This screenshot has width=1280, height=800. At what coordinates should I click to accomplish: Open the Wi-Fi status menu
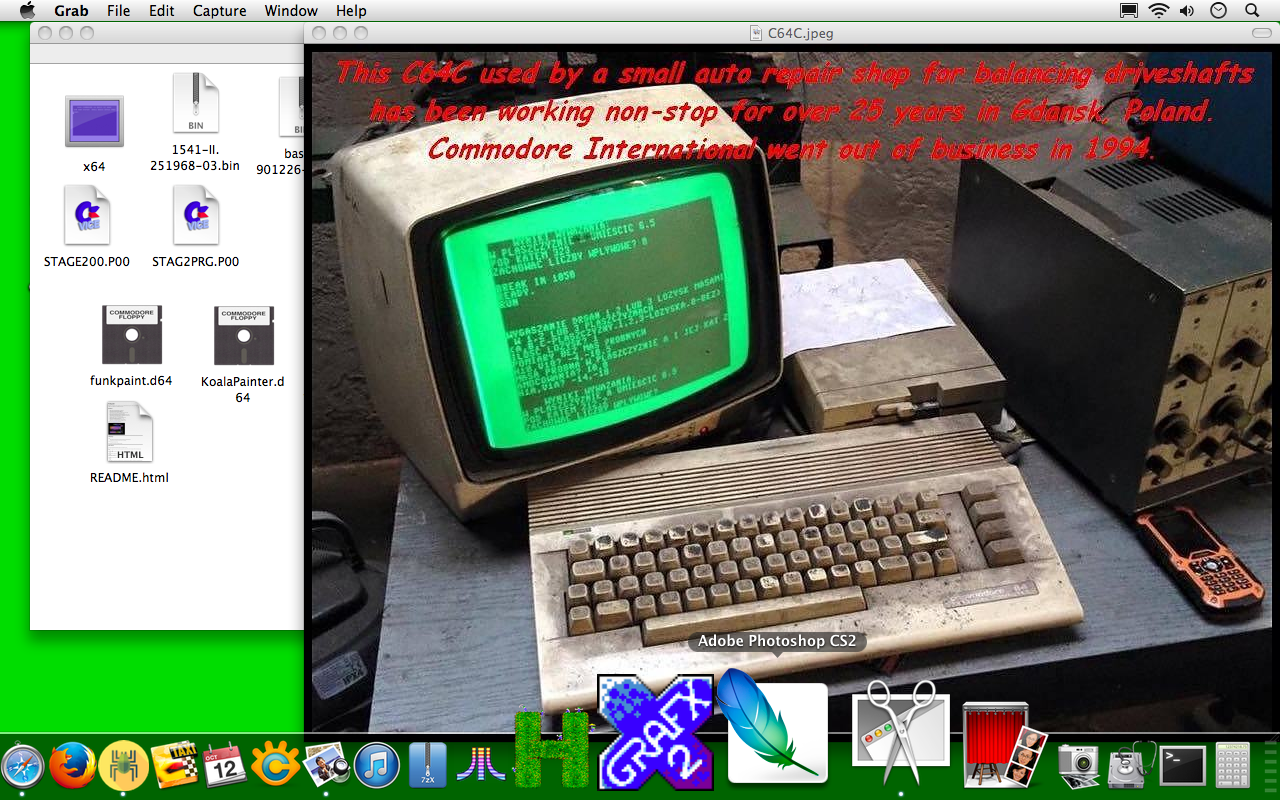pyautogui.click(x=1159, y=11)
